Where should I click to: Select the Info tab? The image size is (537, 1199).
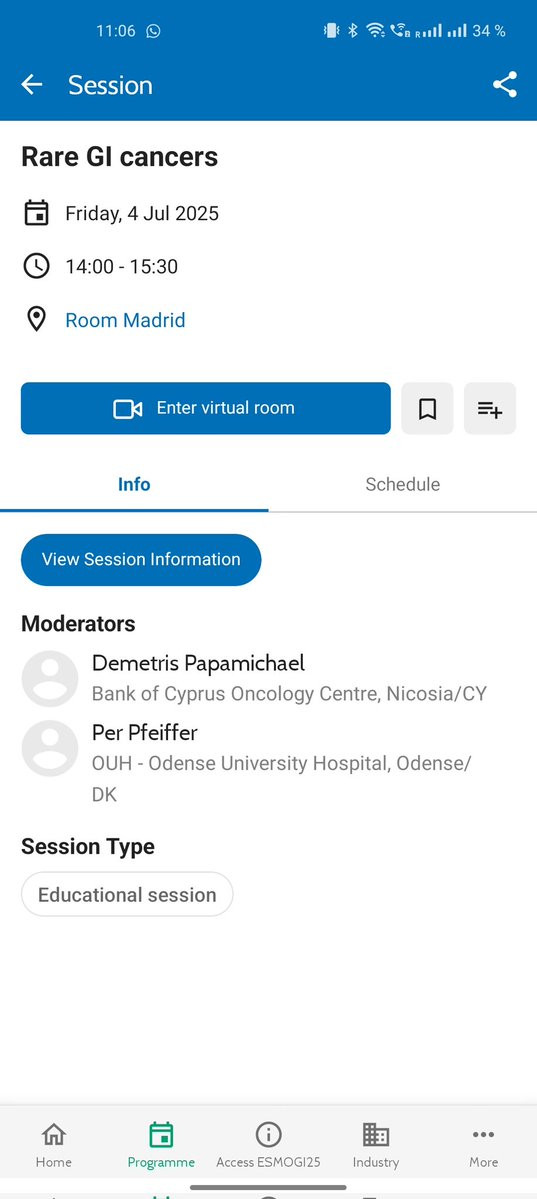pos(134,485)
